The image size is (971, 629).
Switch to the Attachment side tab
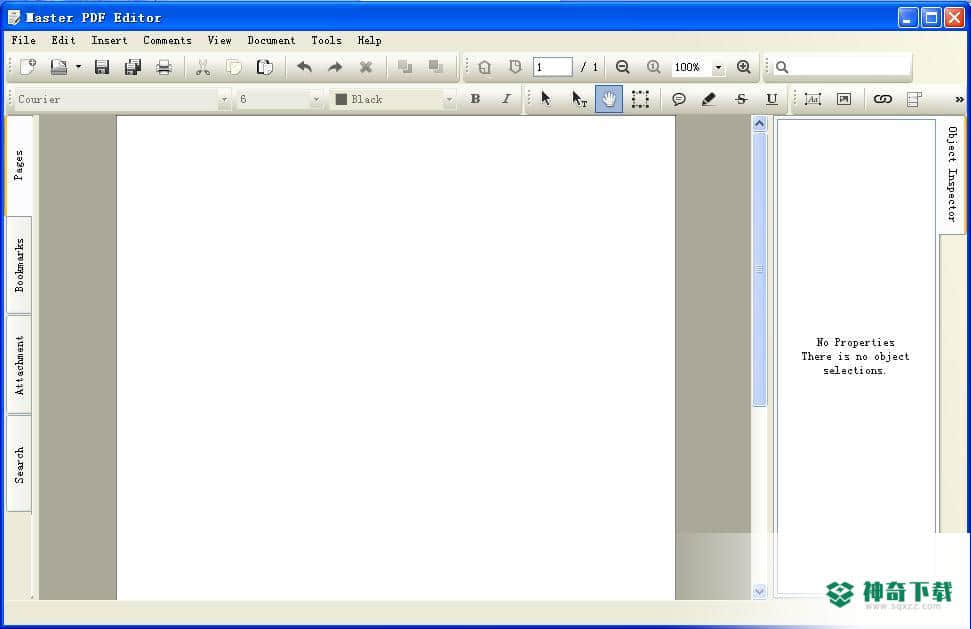click(x=19, y=365)
